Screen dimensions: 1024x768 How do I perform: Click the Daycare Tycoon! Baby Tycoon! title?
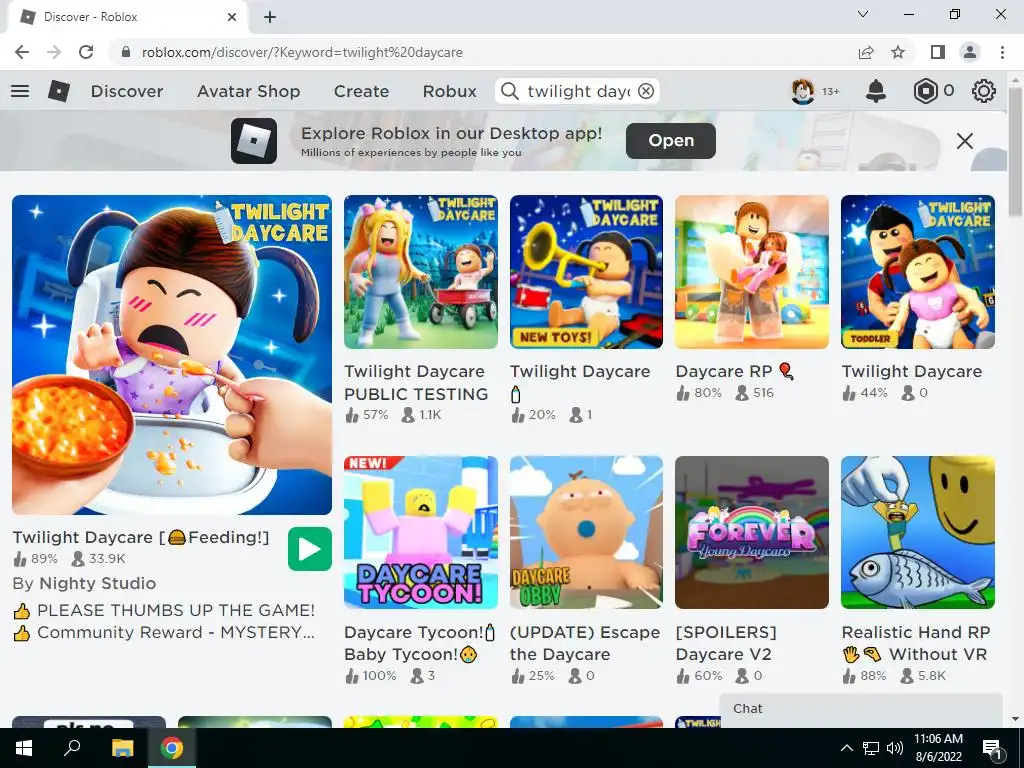point(419,643)
